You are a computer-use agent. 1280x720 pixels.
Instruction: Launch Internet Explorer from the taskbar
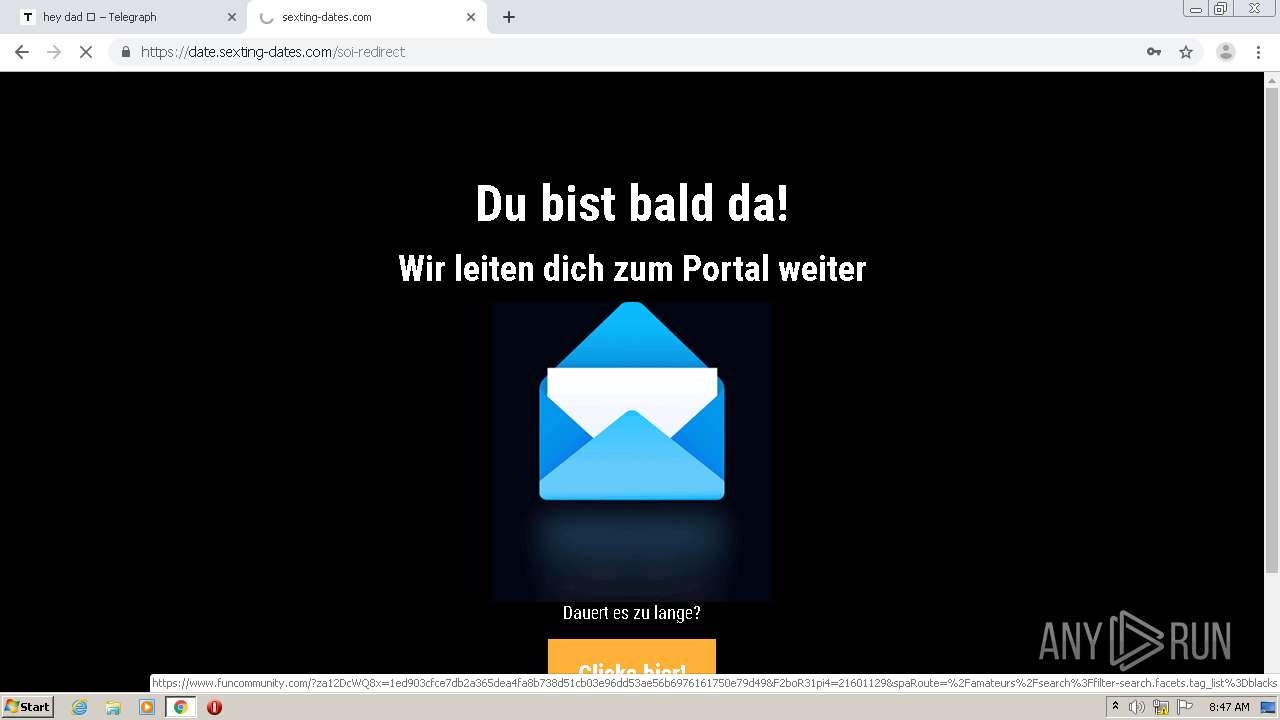pos(80,707)
